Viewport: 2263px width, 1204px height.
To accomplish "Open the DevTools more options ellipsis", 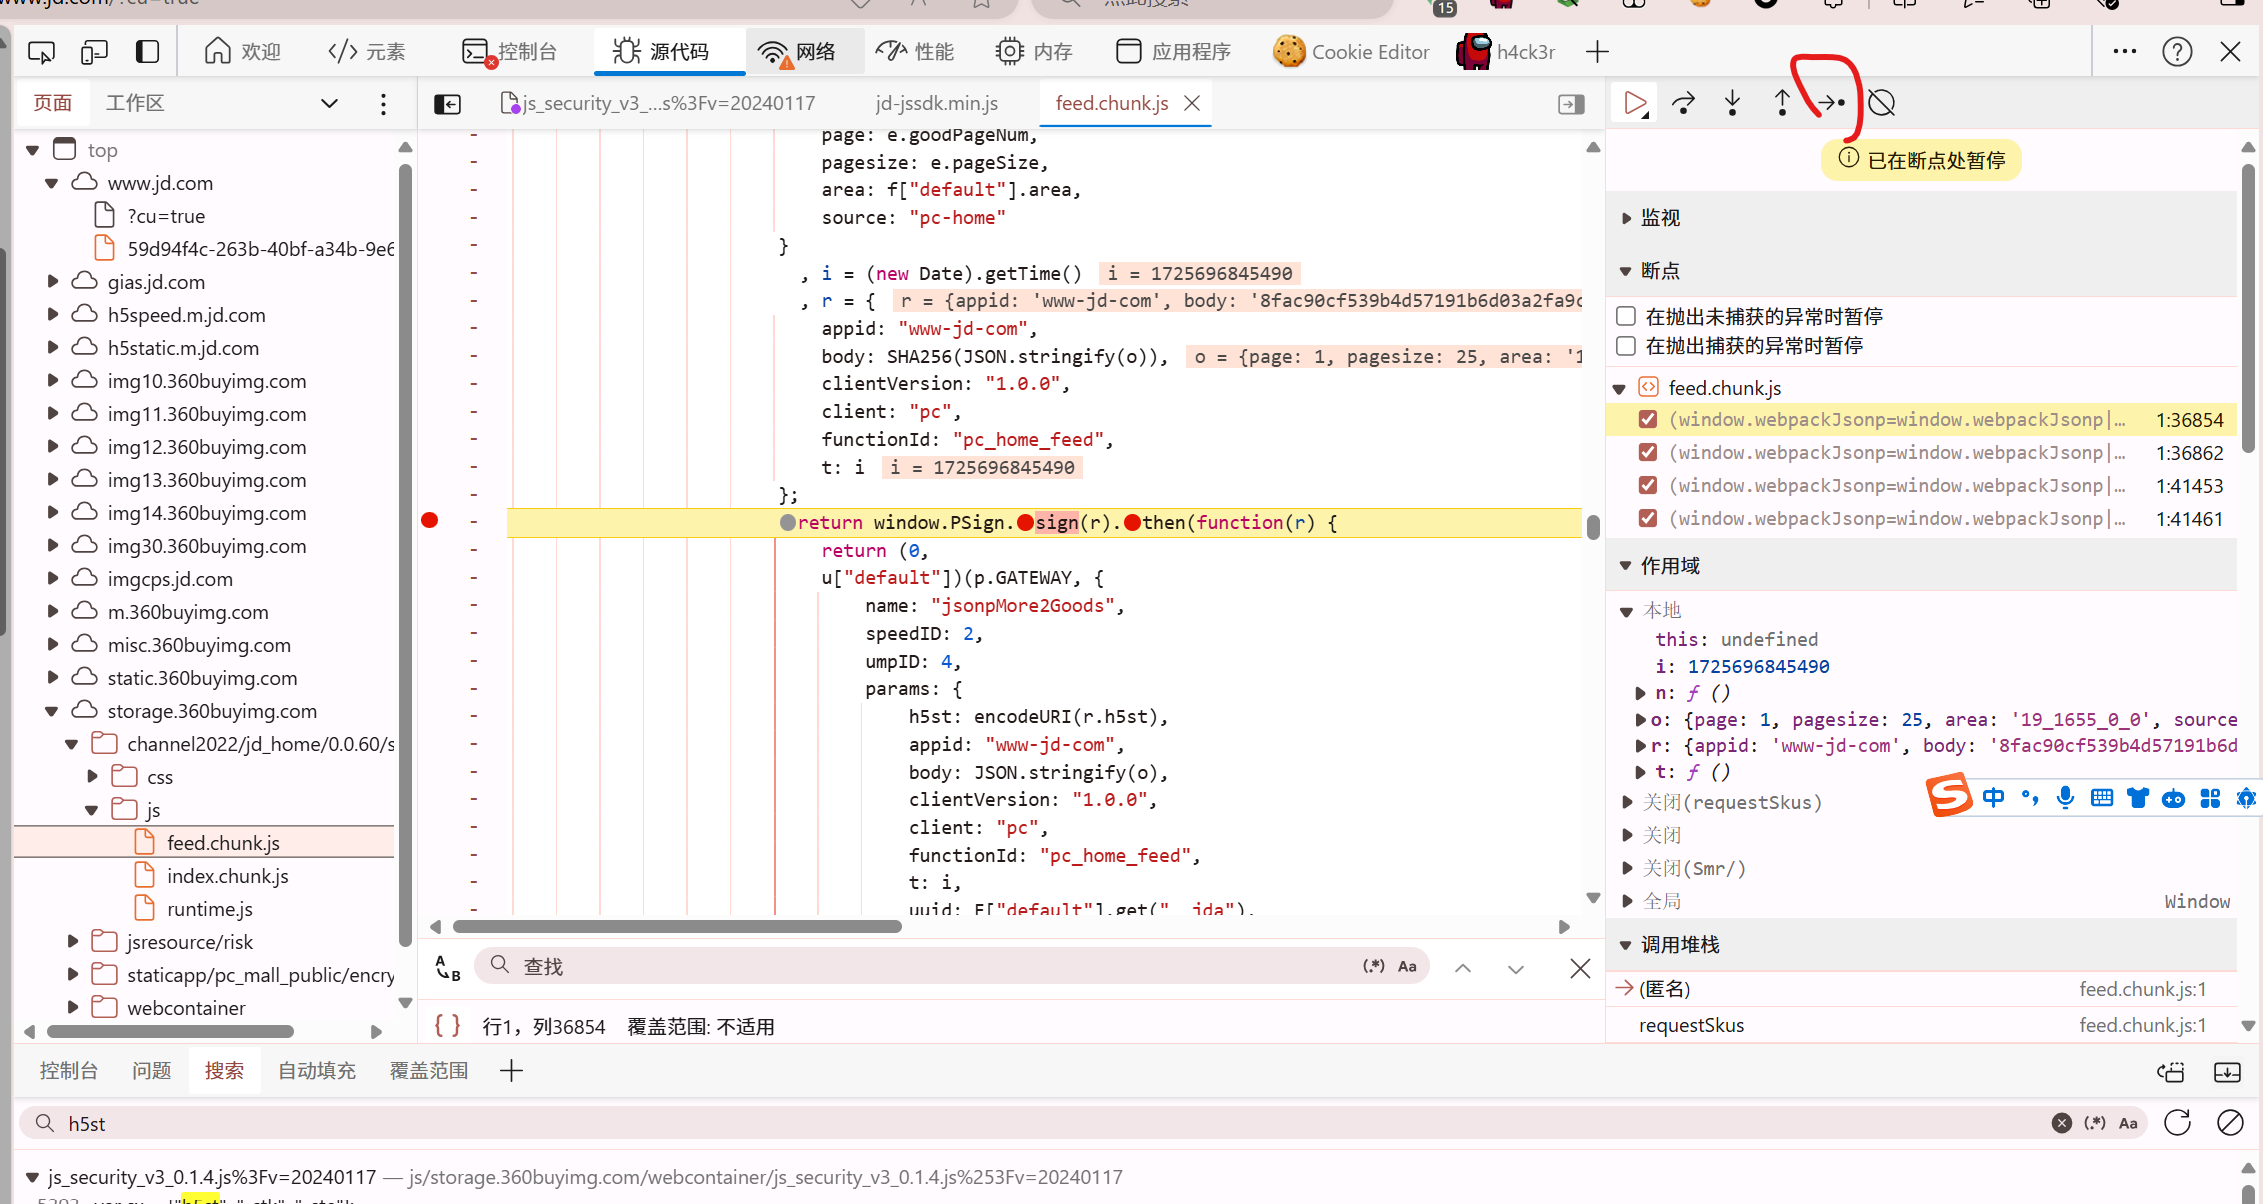I will click(2125, 52).
